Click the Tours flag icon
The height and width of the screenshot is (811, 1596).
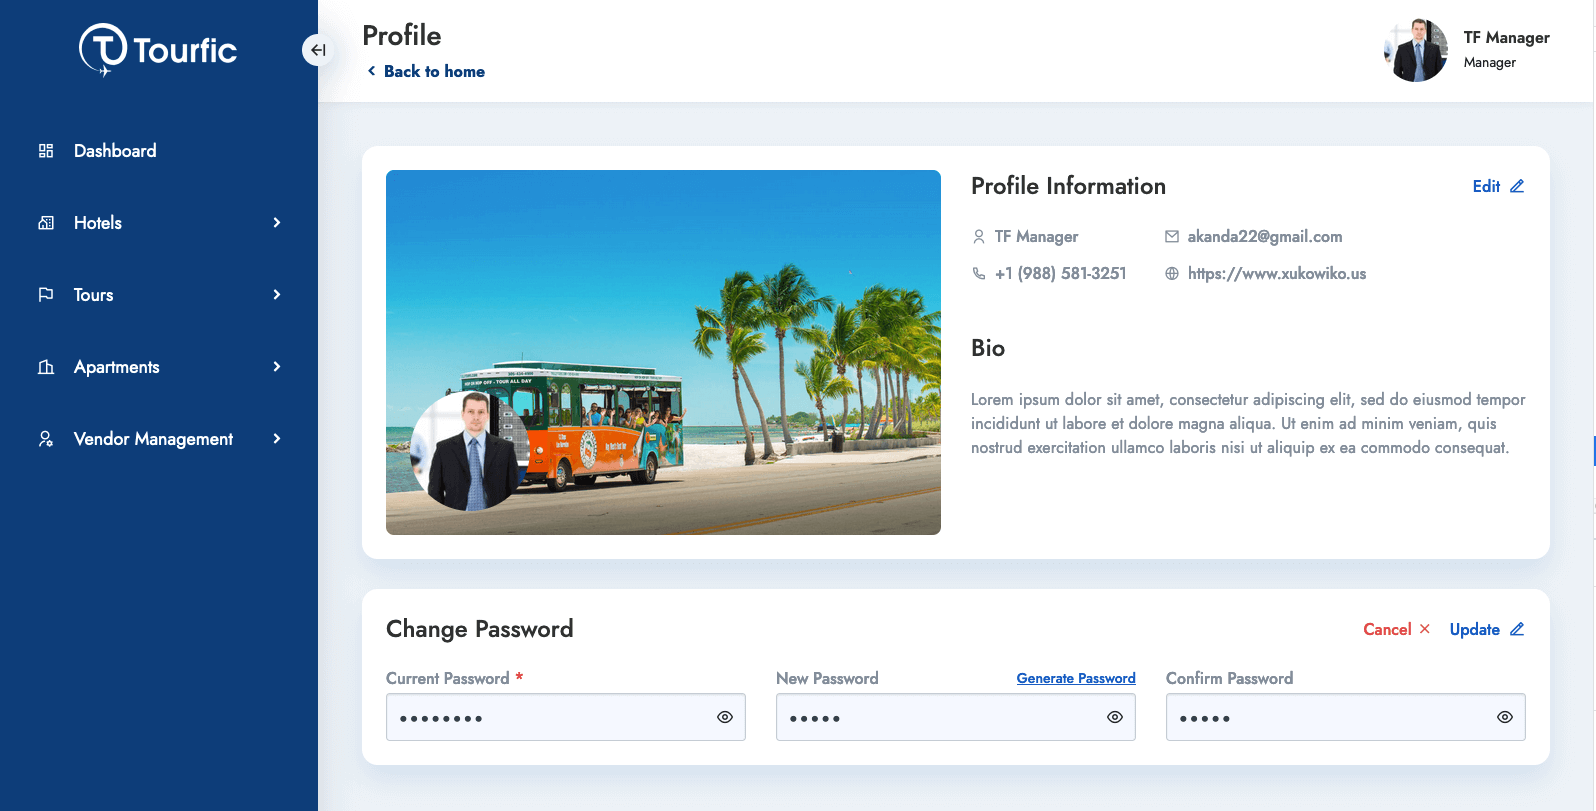[x=46, y=295]
